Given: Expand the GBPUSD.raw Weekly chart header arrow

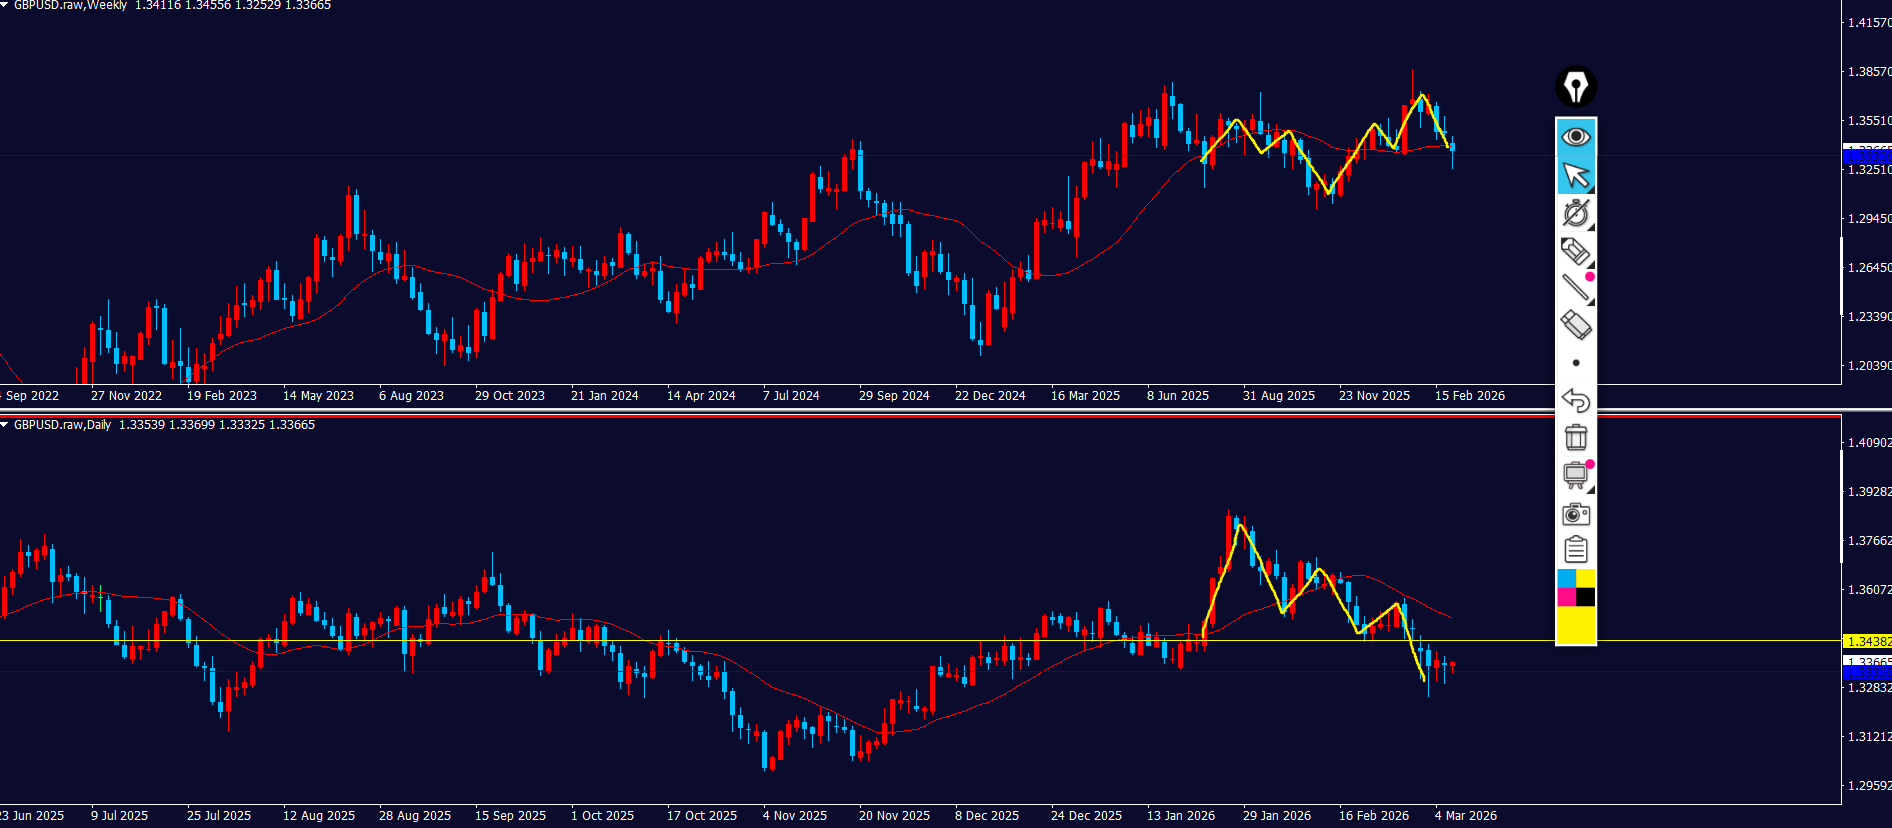Looking at the screenshot, I should click(5, 5).
